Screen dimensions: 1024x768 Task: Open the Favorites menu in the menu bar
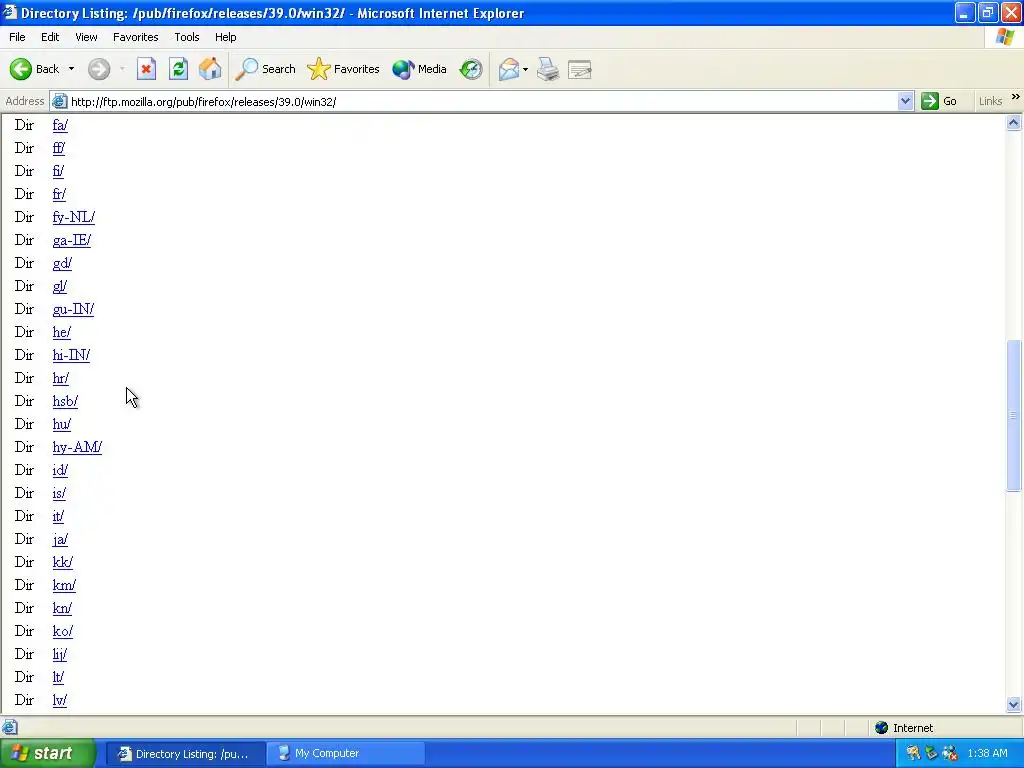[135, 37]
